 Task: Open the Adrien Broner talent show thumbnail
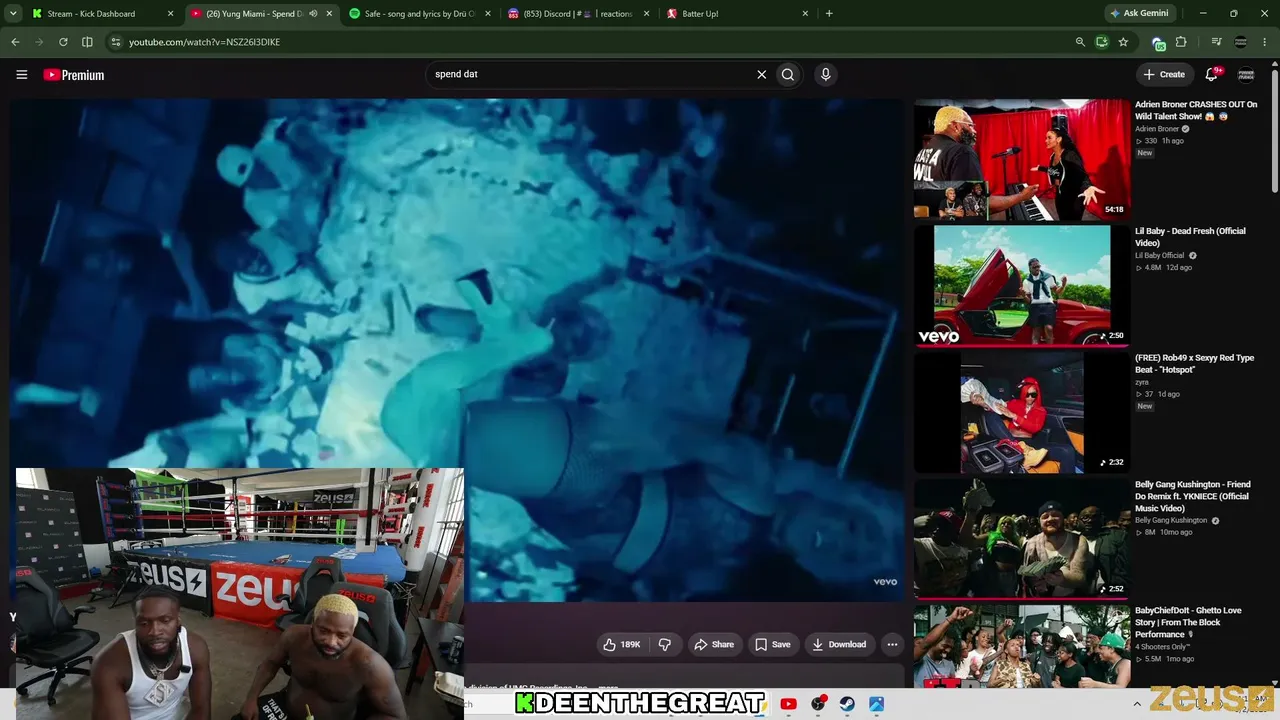[x=1021, y=159]
